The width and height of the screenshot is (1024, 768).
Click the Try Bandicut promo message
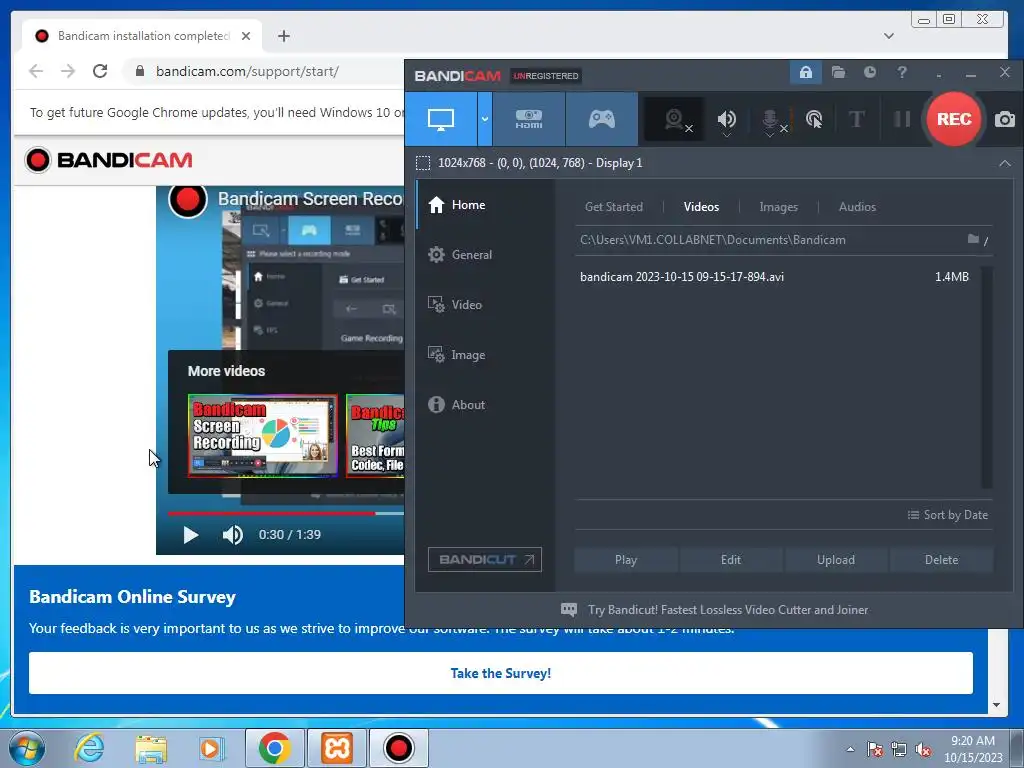714,610
